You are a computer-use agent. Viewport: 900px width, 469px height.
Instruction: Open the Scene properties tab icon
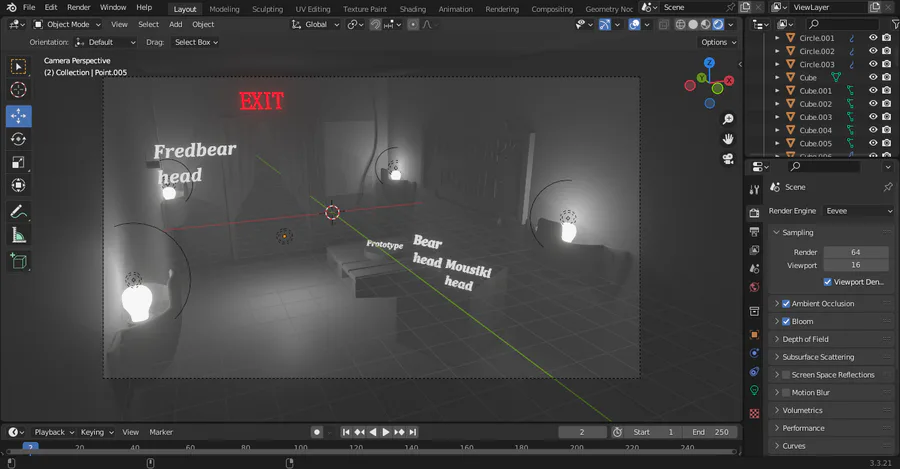(754, 268)
